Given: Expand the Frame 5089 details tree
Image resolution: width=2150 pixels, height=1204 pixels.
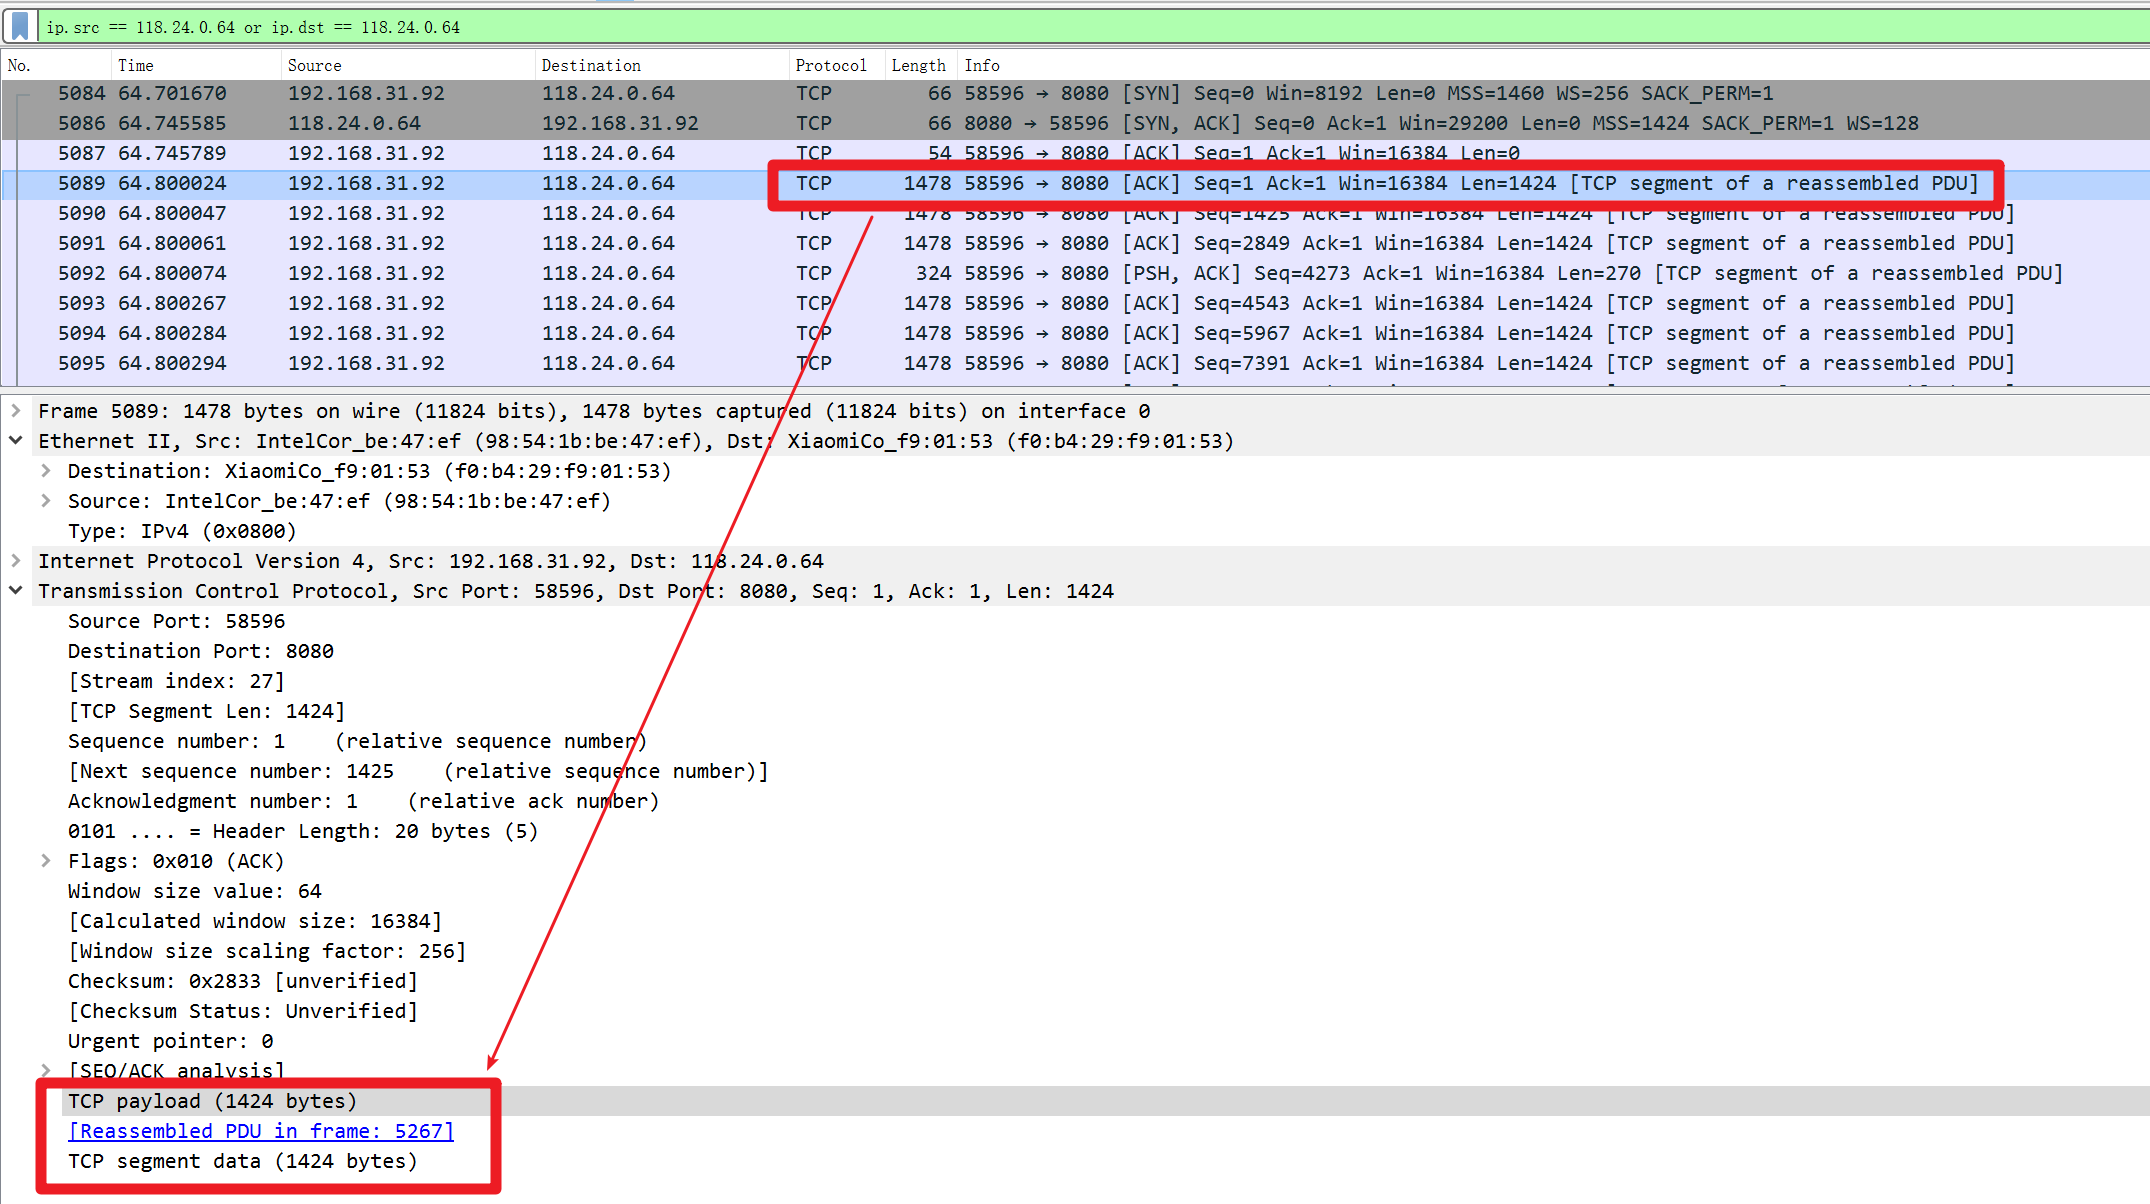Looking at the screenshot, I should [16, 411].
